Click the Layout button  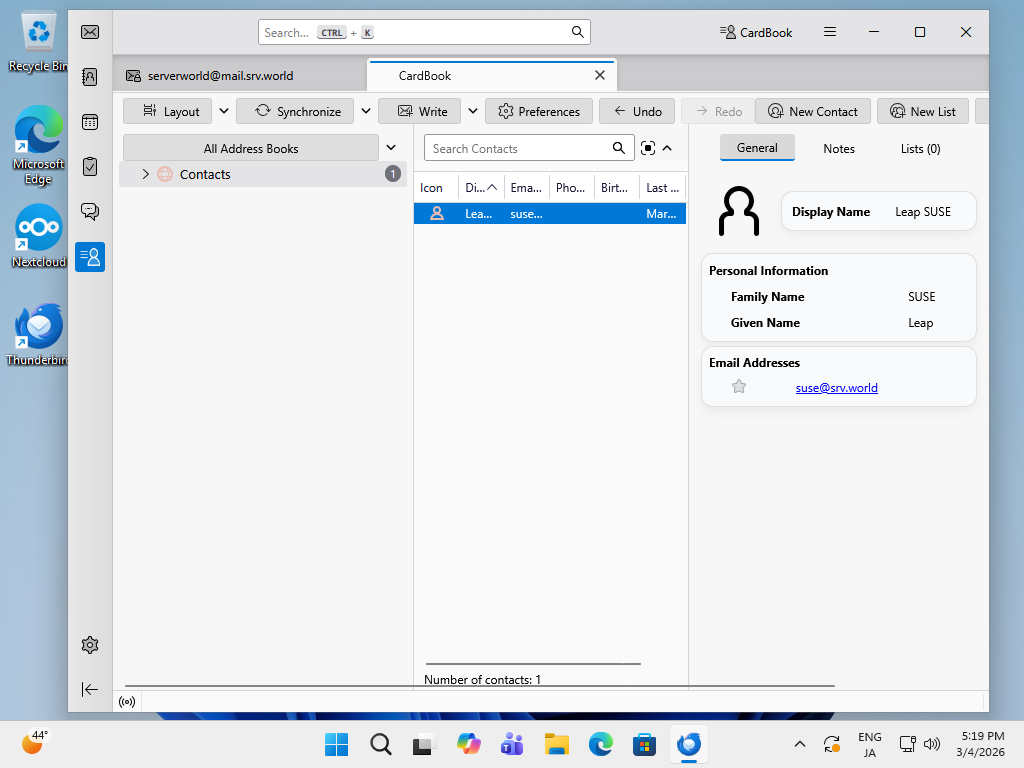pos(168,111)
